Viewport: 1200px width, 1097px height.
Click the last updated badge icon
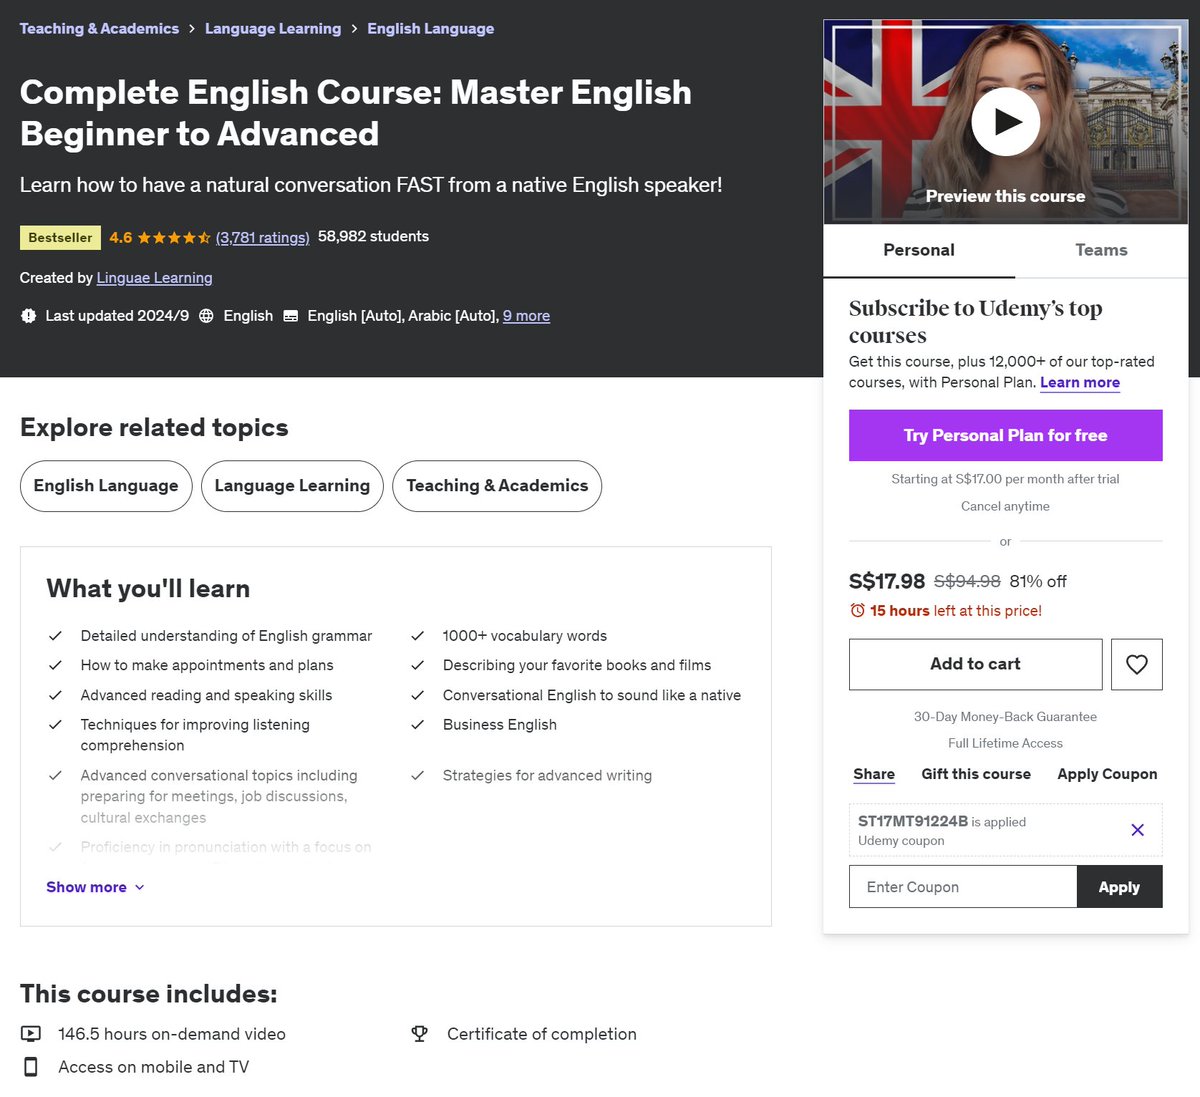tap(28, 316)
